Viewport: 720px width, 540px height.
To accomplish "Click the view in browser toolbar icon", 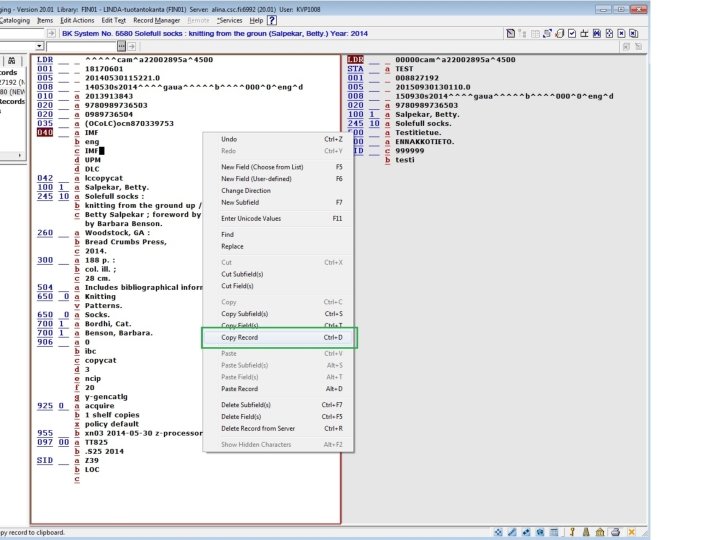I will [x=560, y=34].
